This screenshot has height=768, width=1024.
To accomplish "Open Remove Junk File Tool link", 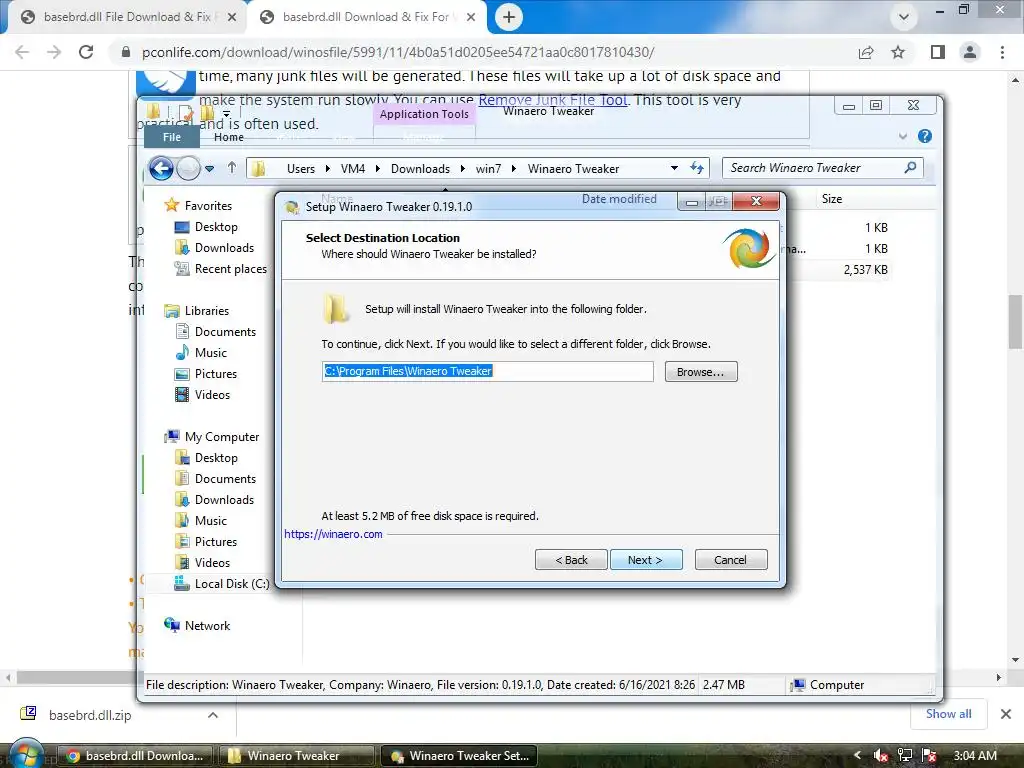I will (x=552, y=100).
